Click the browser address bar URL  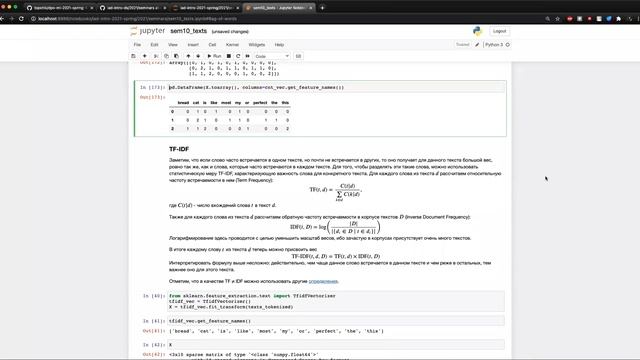click(x=138, y=18)
